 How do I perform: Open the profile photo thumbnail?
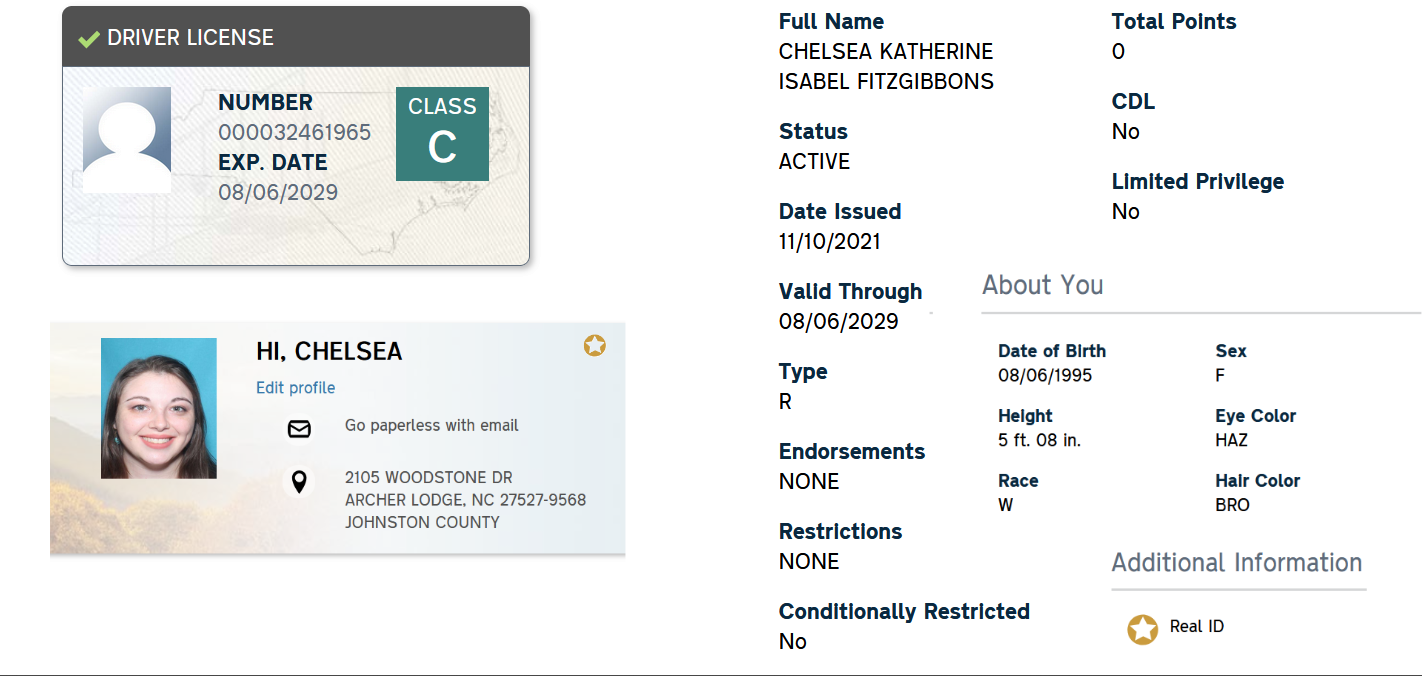pyautogui.click(x=159, y=408)
